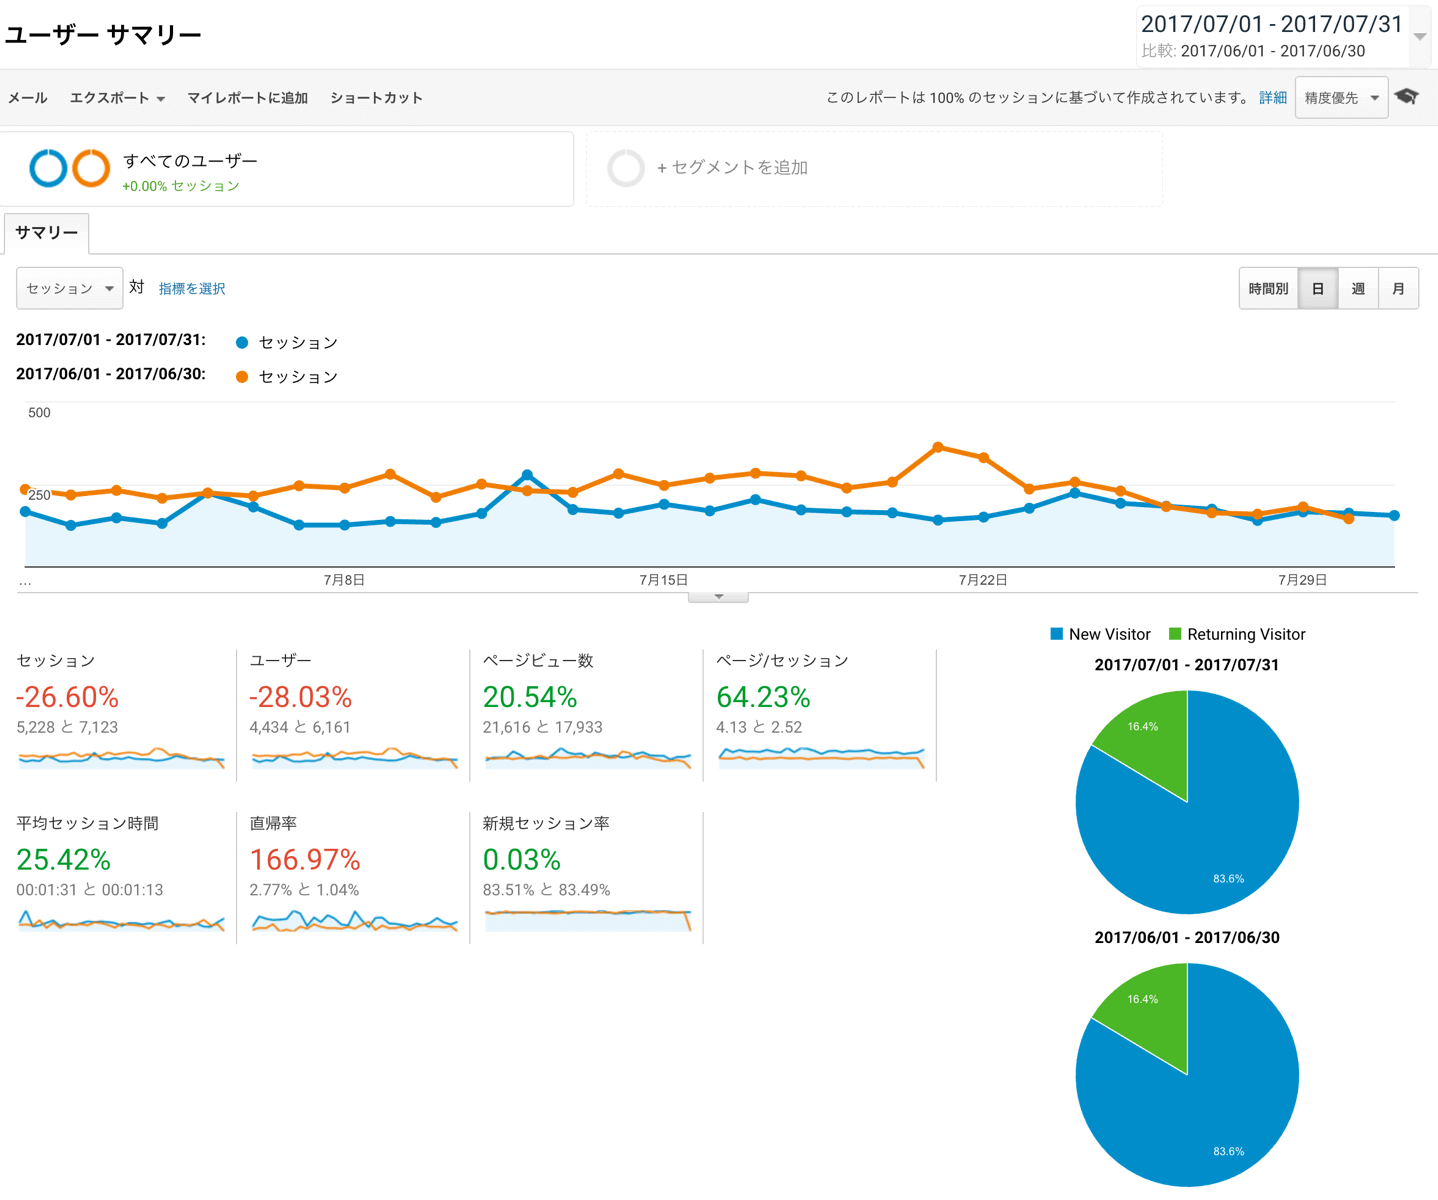Click the 指標を選択 link
This screenshot has height=1200, width=1438.
point(192,288)
